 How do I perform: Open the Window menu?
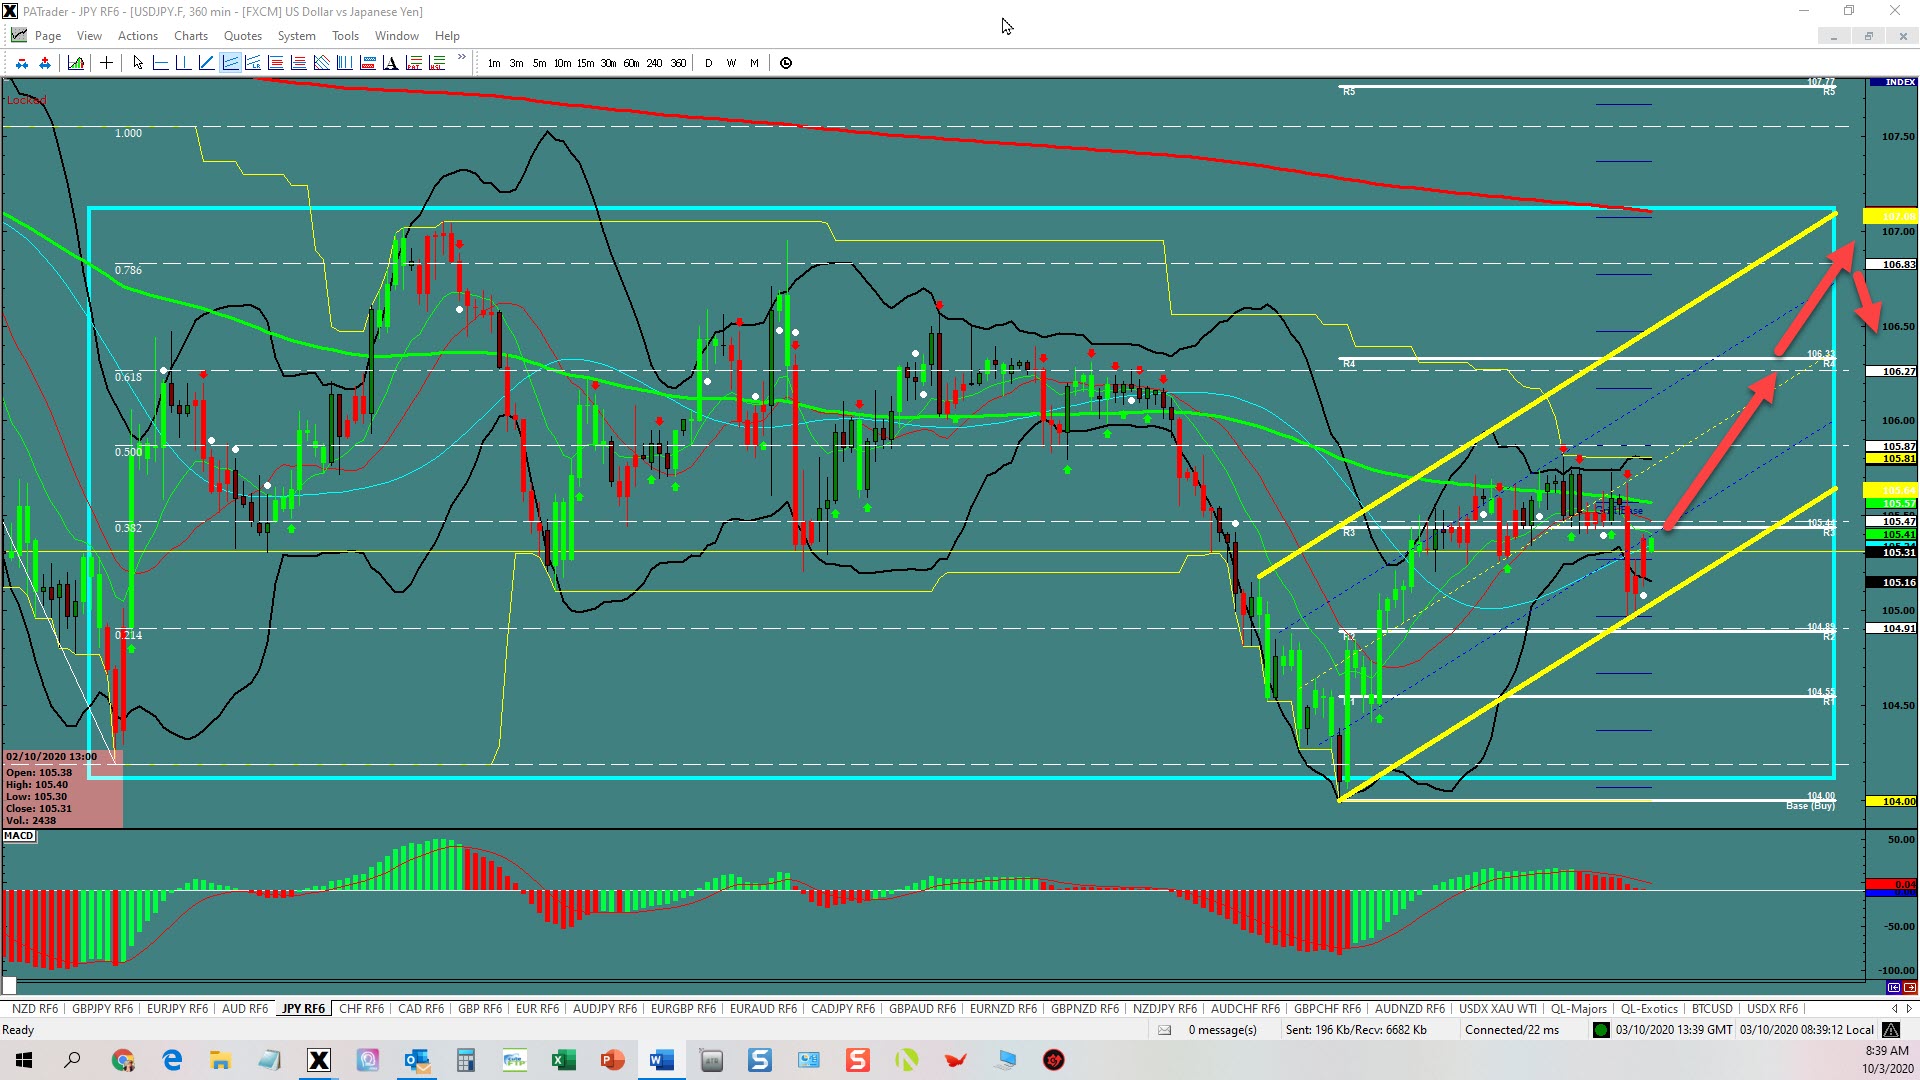[x=397, y=36]
